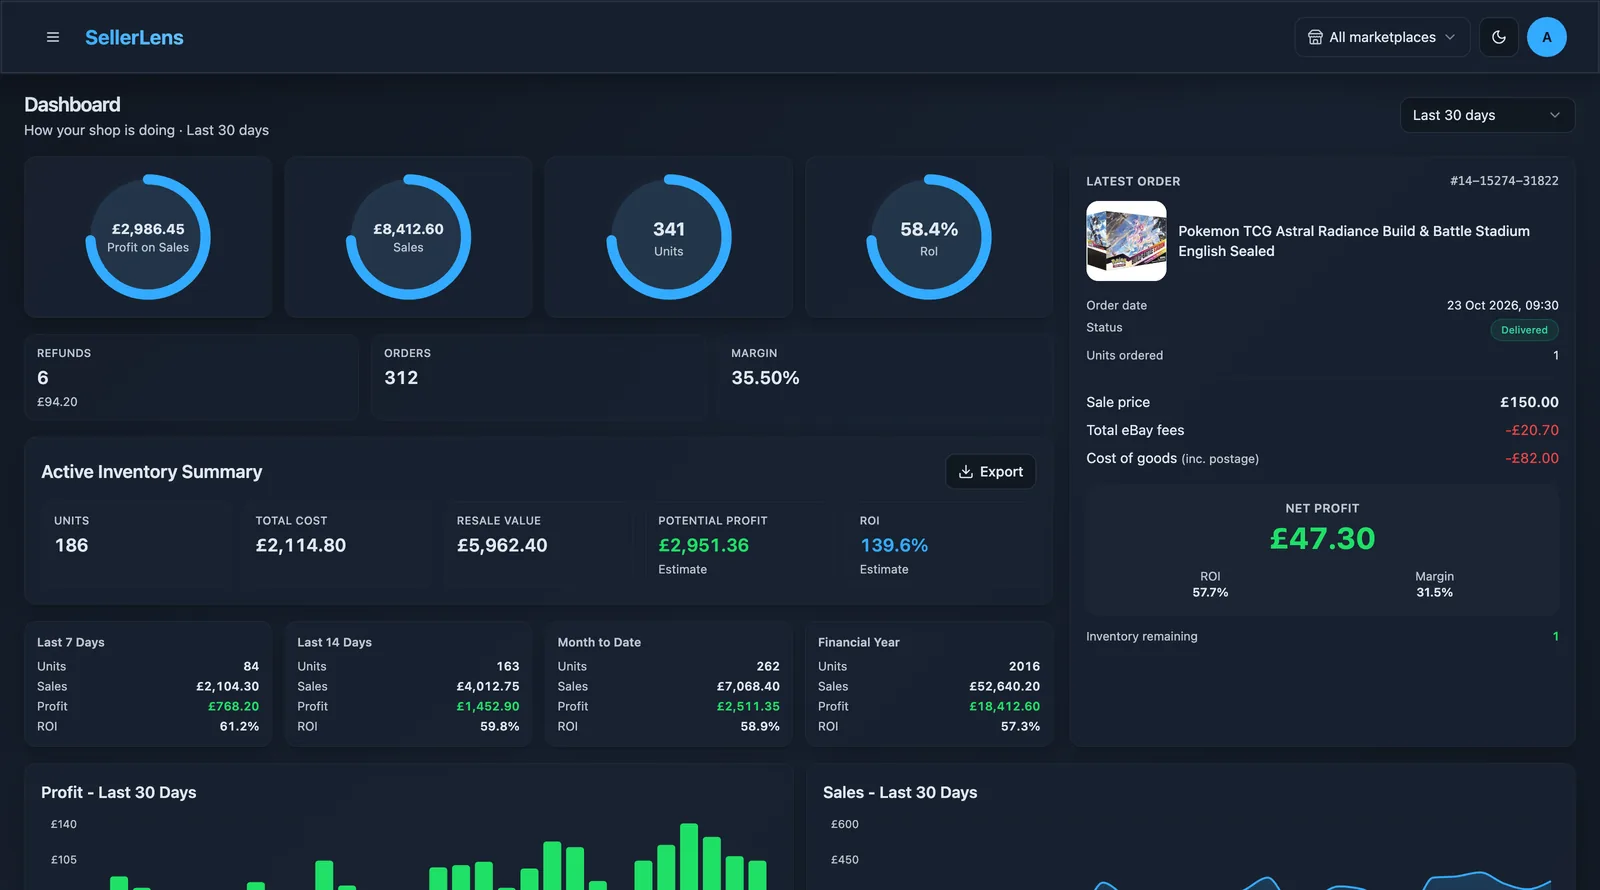
Task: Export the Active Inventory Summary
Action: pos(990,472)
